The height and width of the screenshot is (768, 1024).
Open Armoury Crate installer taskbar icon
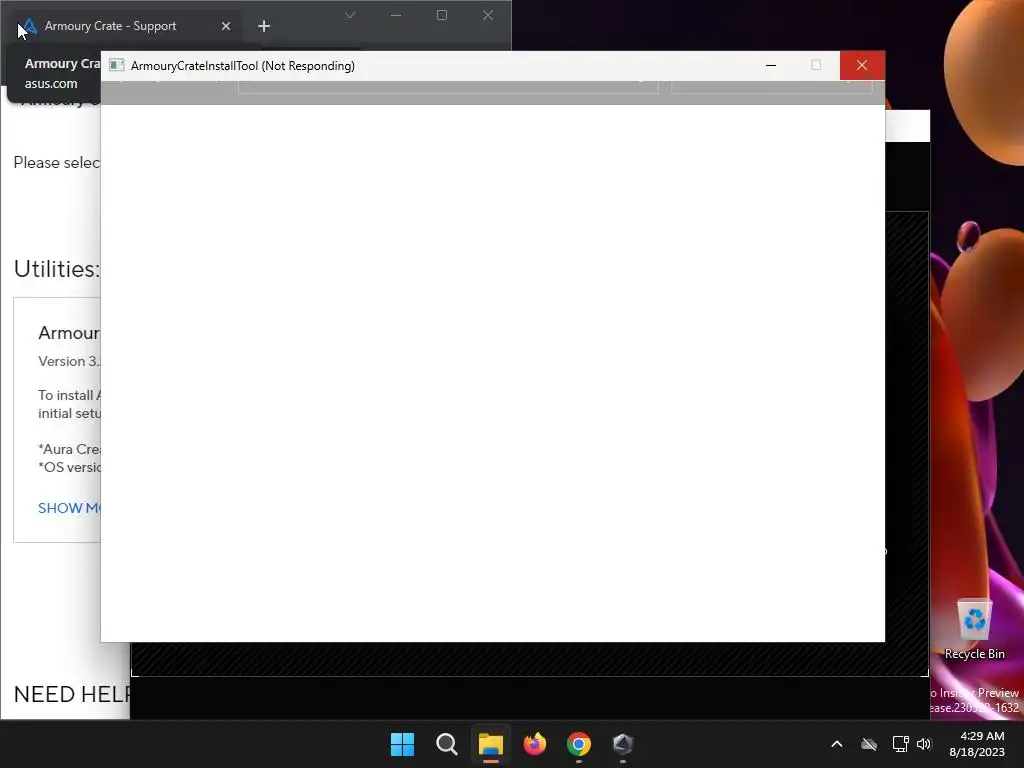(622, 744)
